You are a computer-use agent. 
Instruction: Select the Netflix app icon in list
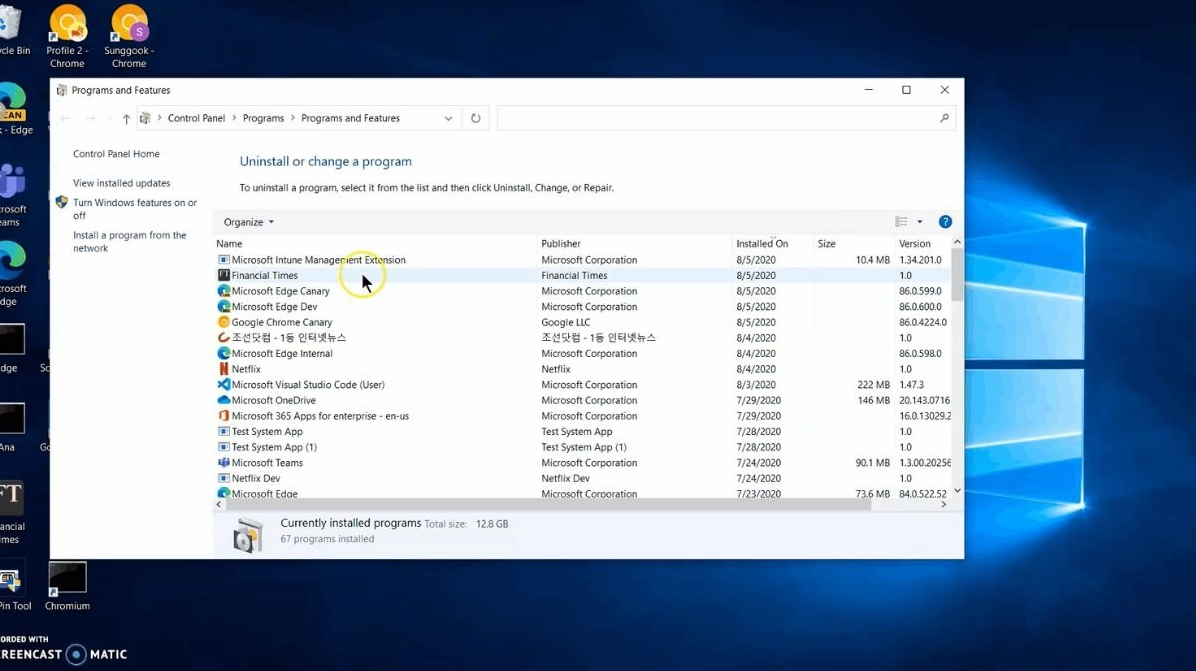tap(224, 369)
